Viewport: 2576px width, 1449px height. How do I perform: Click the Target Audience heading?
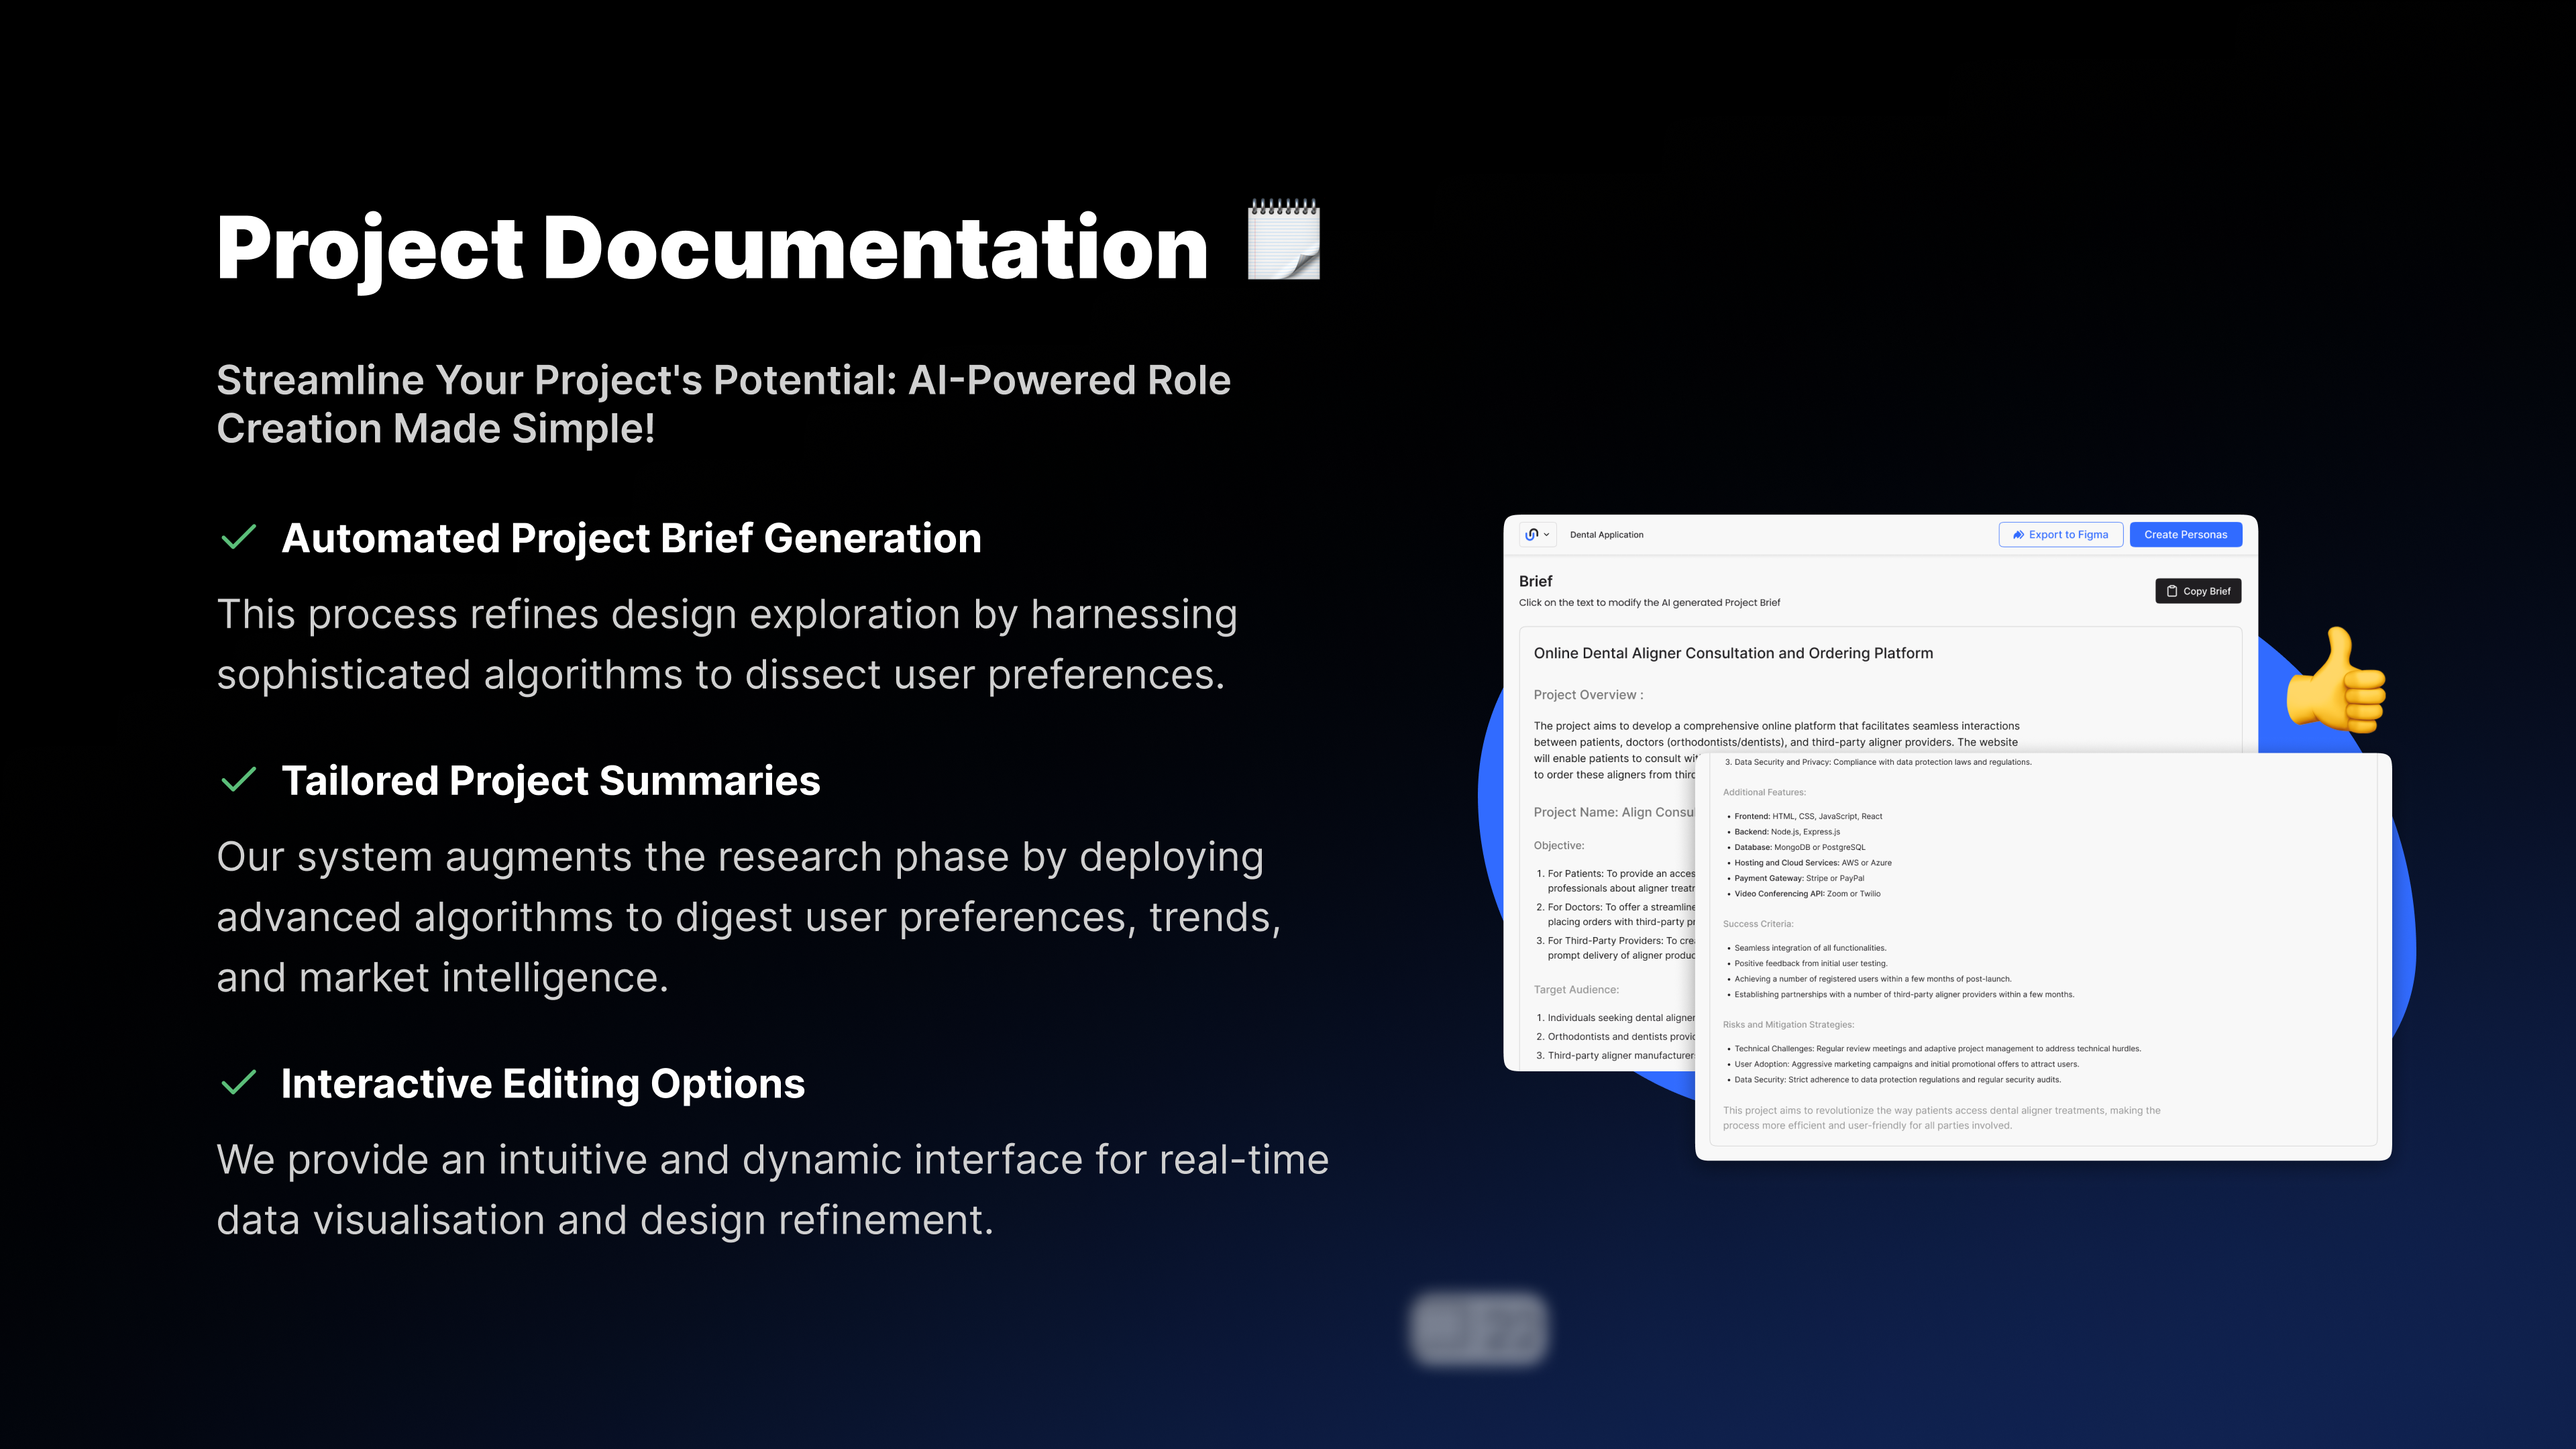[1575, 989]
